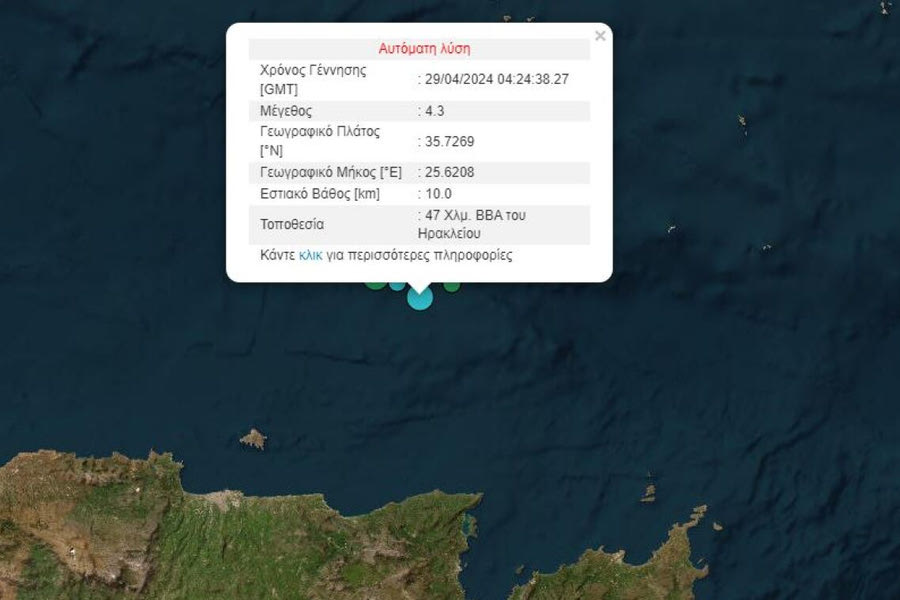900x600 pixels.
Task: Click the green earthquake marker left of the epicenter
Action: [375, 283]
